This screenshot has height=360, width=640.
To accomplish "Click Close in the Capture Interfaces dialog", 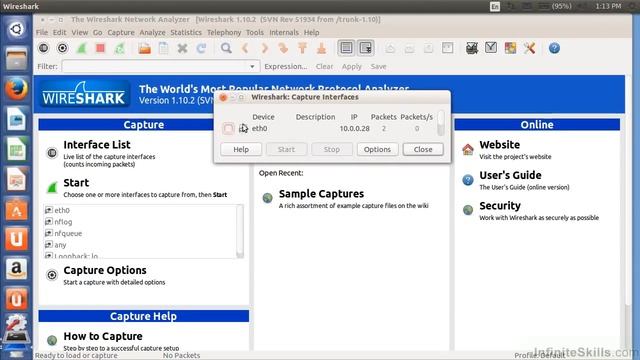I will (423, 149).
